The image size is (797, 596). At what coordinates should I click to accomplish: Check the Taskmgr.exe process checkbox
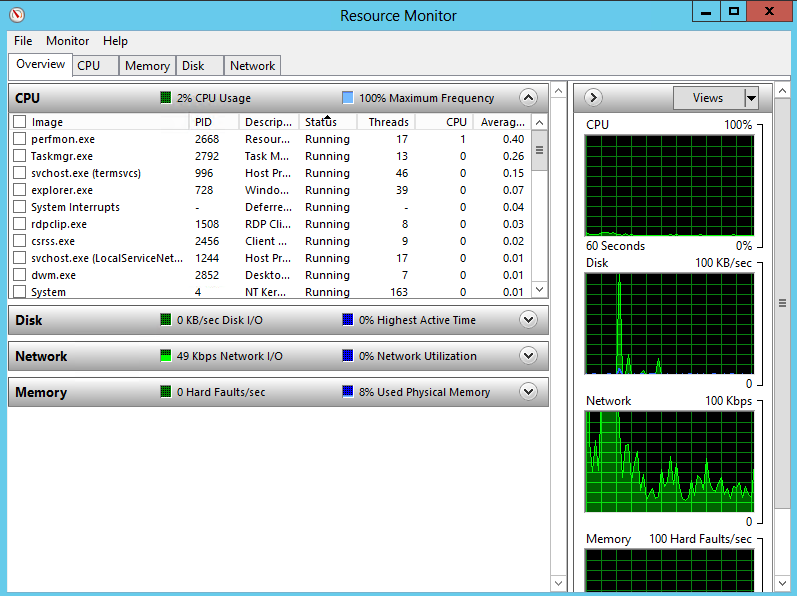click(19, 156)
